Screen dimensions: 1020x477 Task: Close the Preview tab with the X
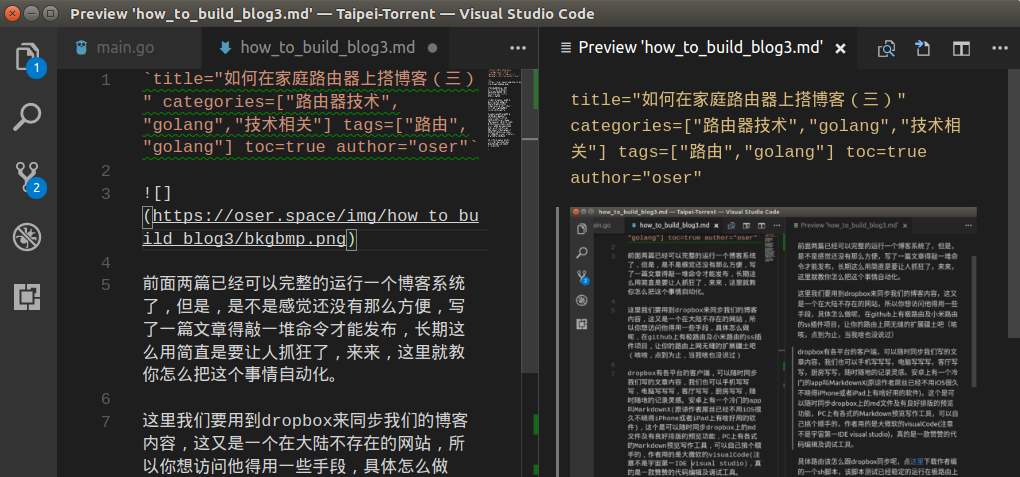(x=840, y=48)
